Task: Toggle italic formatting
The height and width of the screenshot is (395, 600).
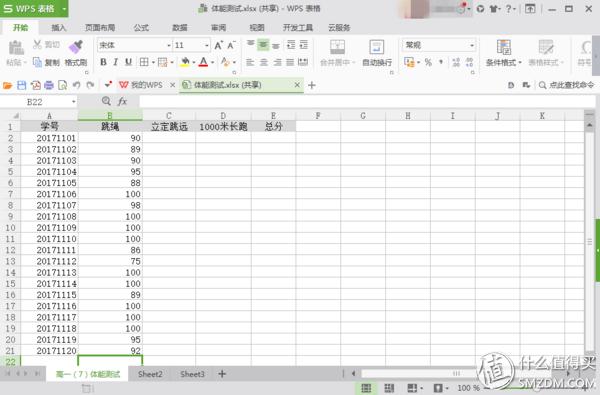Action: tap(116, 62)
